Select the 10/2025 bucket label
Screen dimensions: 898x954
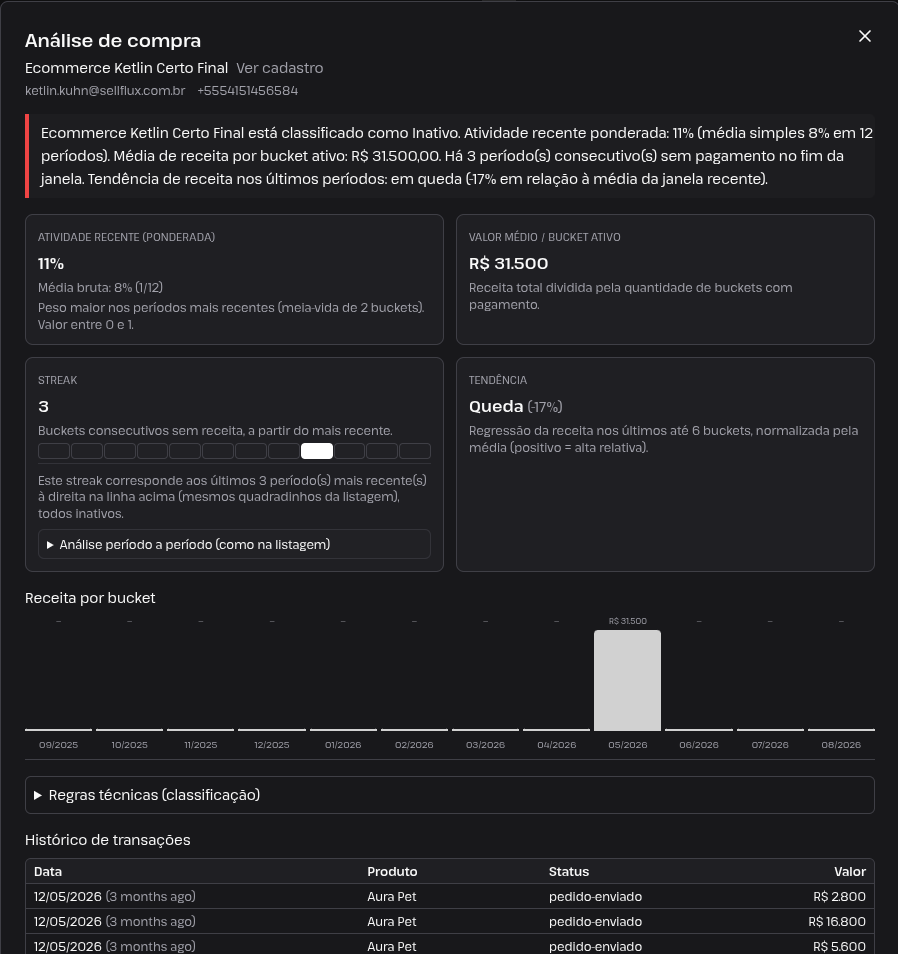click(x=130, y=745)
